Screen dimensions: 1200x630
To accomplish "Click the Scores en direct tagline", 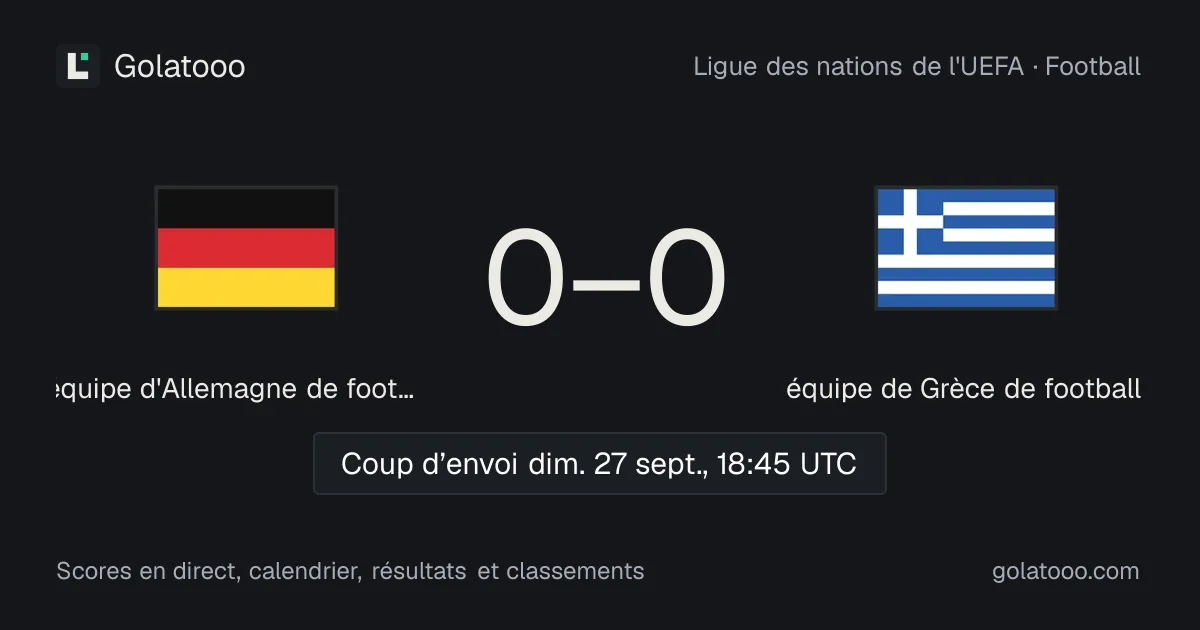I will (350, 571).
